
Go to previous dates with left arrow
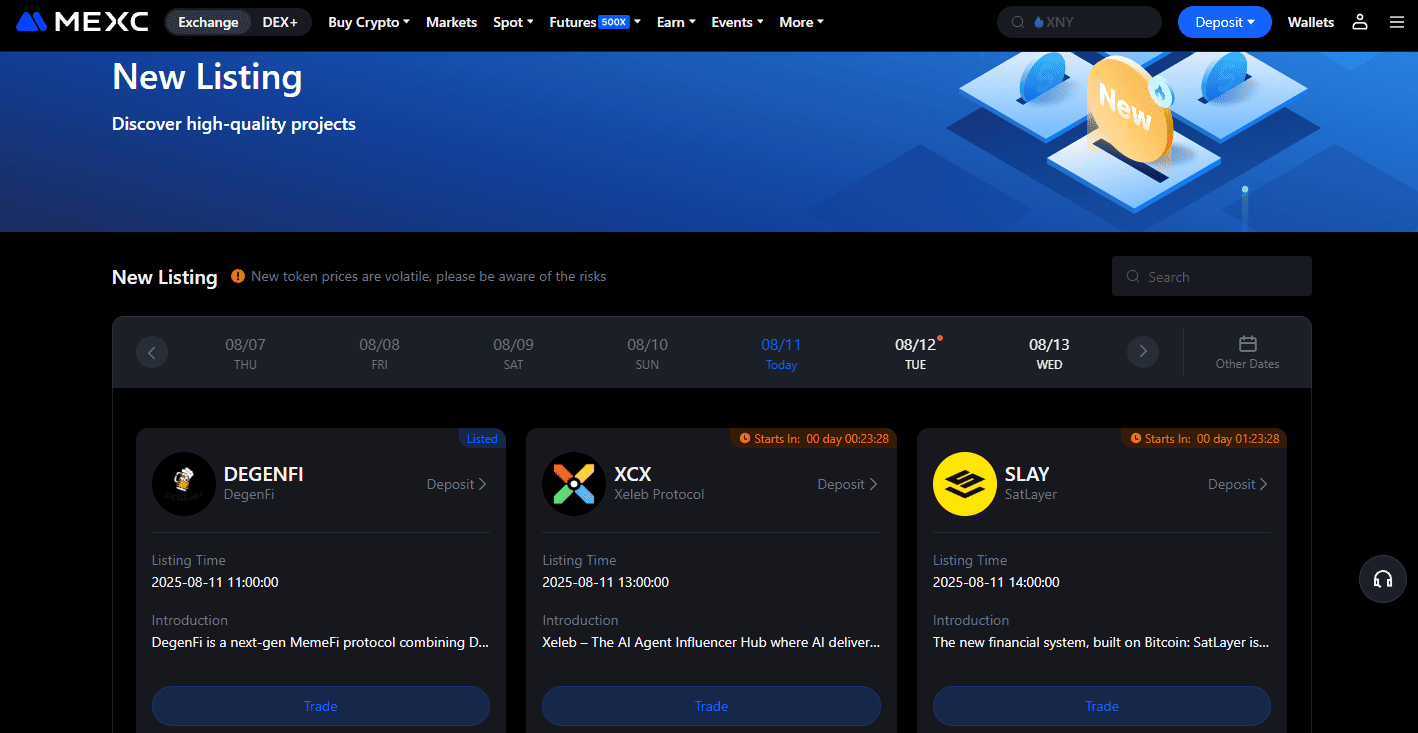pos(152,352)
